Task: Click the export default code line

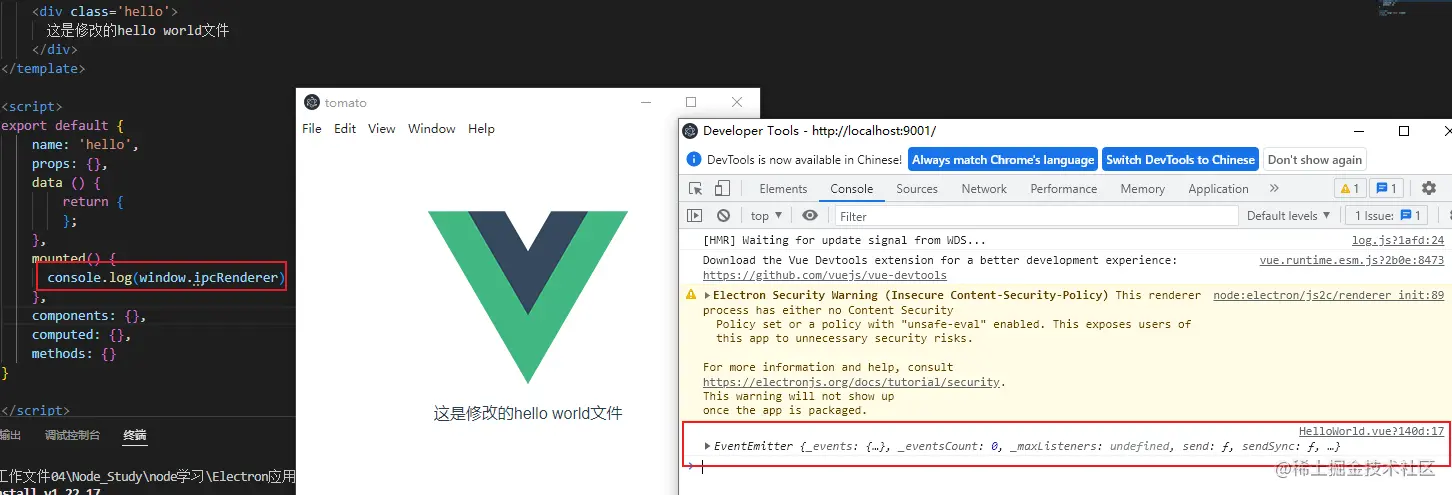Action: [62, 125]
